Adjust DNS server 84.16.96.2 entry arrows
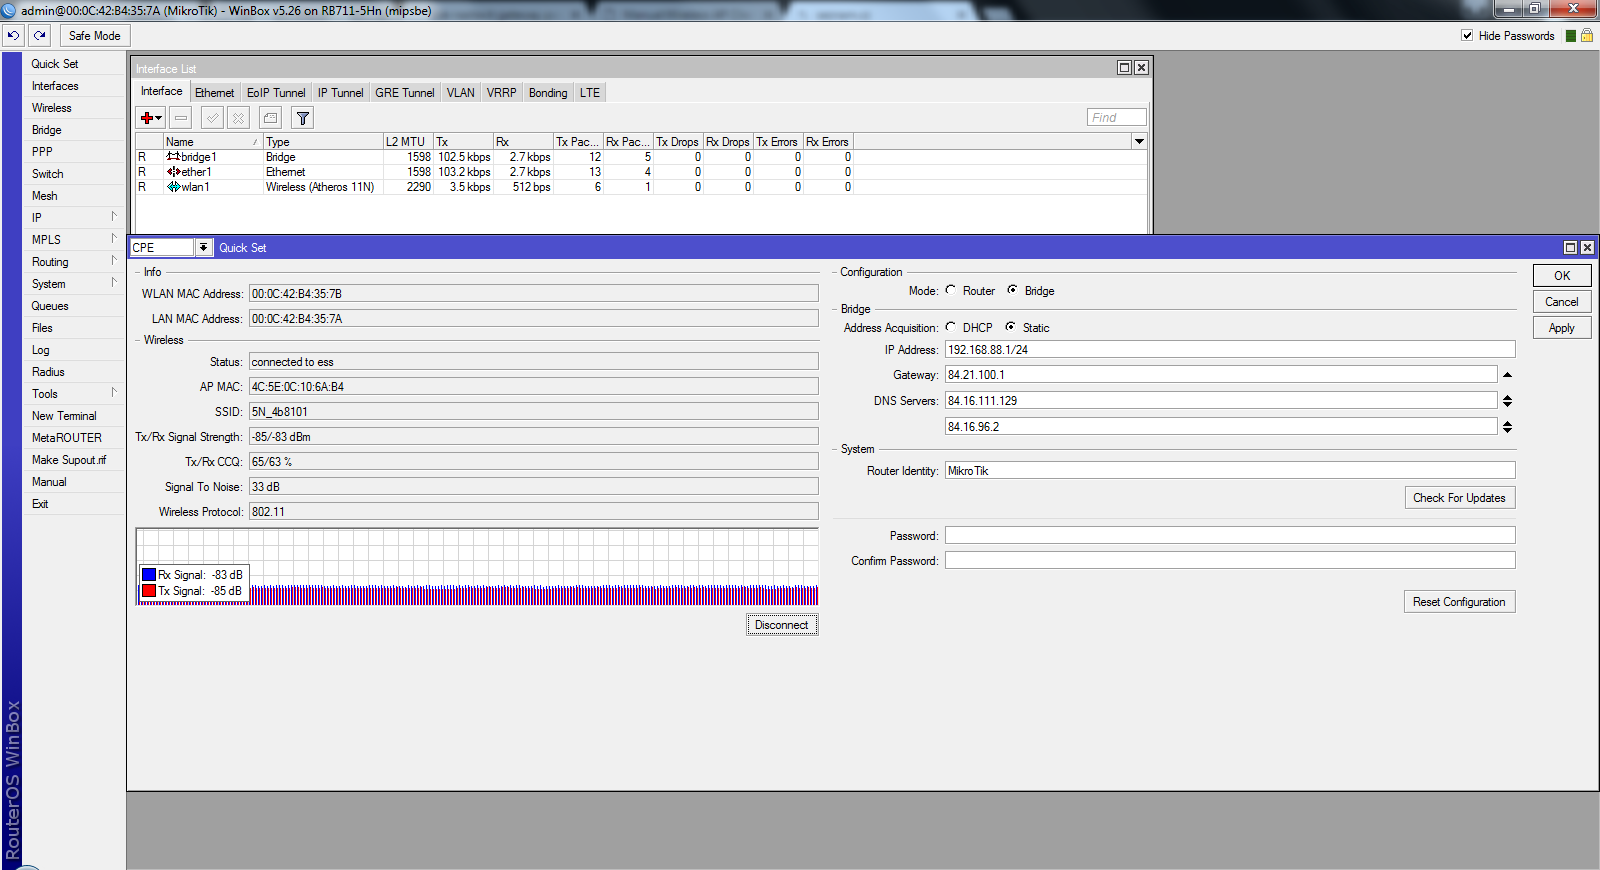 pyautogui.click(x=1507, y=427)
